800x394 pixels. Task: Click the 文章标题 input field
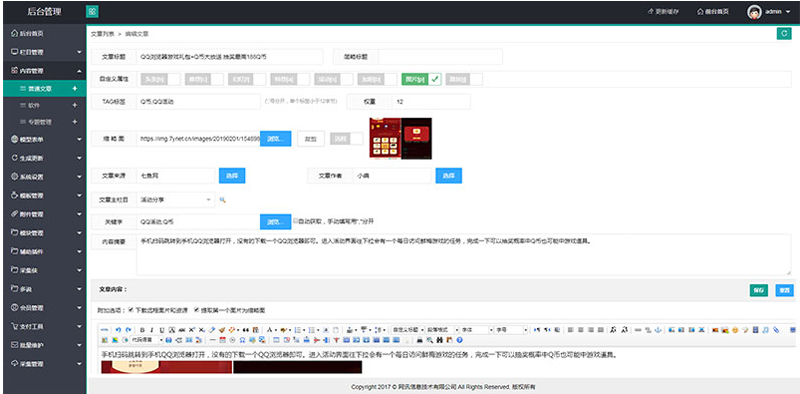coord(230,57)
